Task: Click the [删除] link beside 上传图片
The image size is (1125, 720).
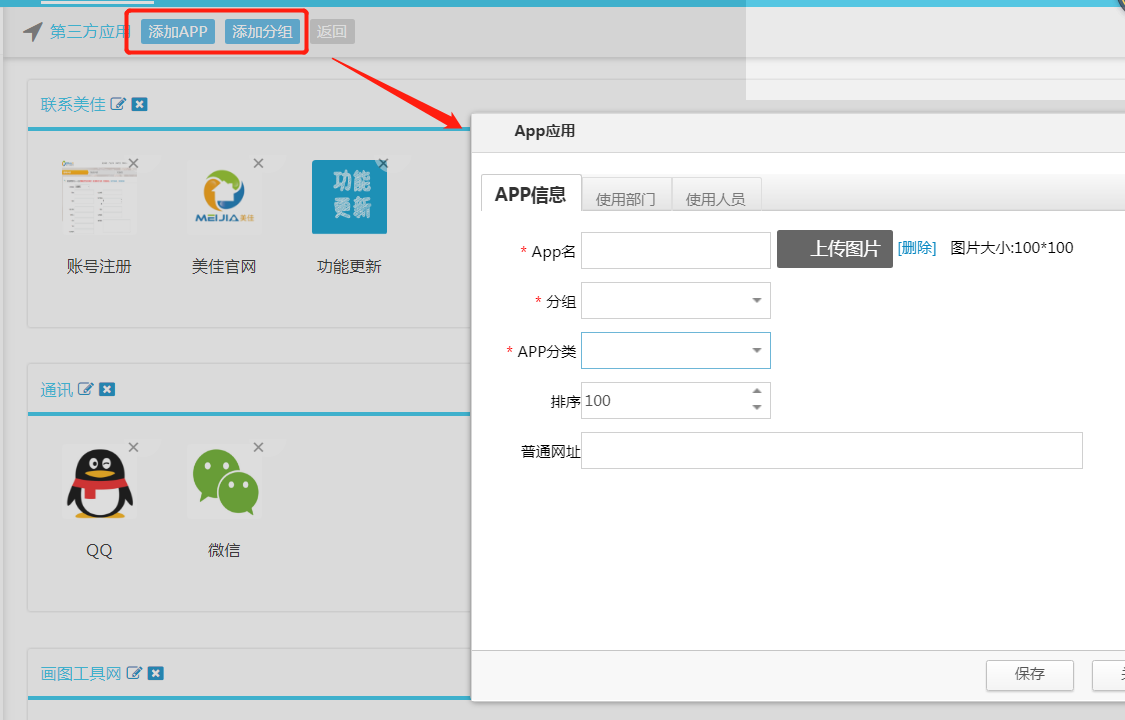Action: coord(917,248)
